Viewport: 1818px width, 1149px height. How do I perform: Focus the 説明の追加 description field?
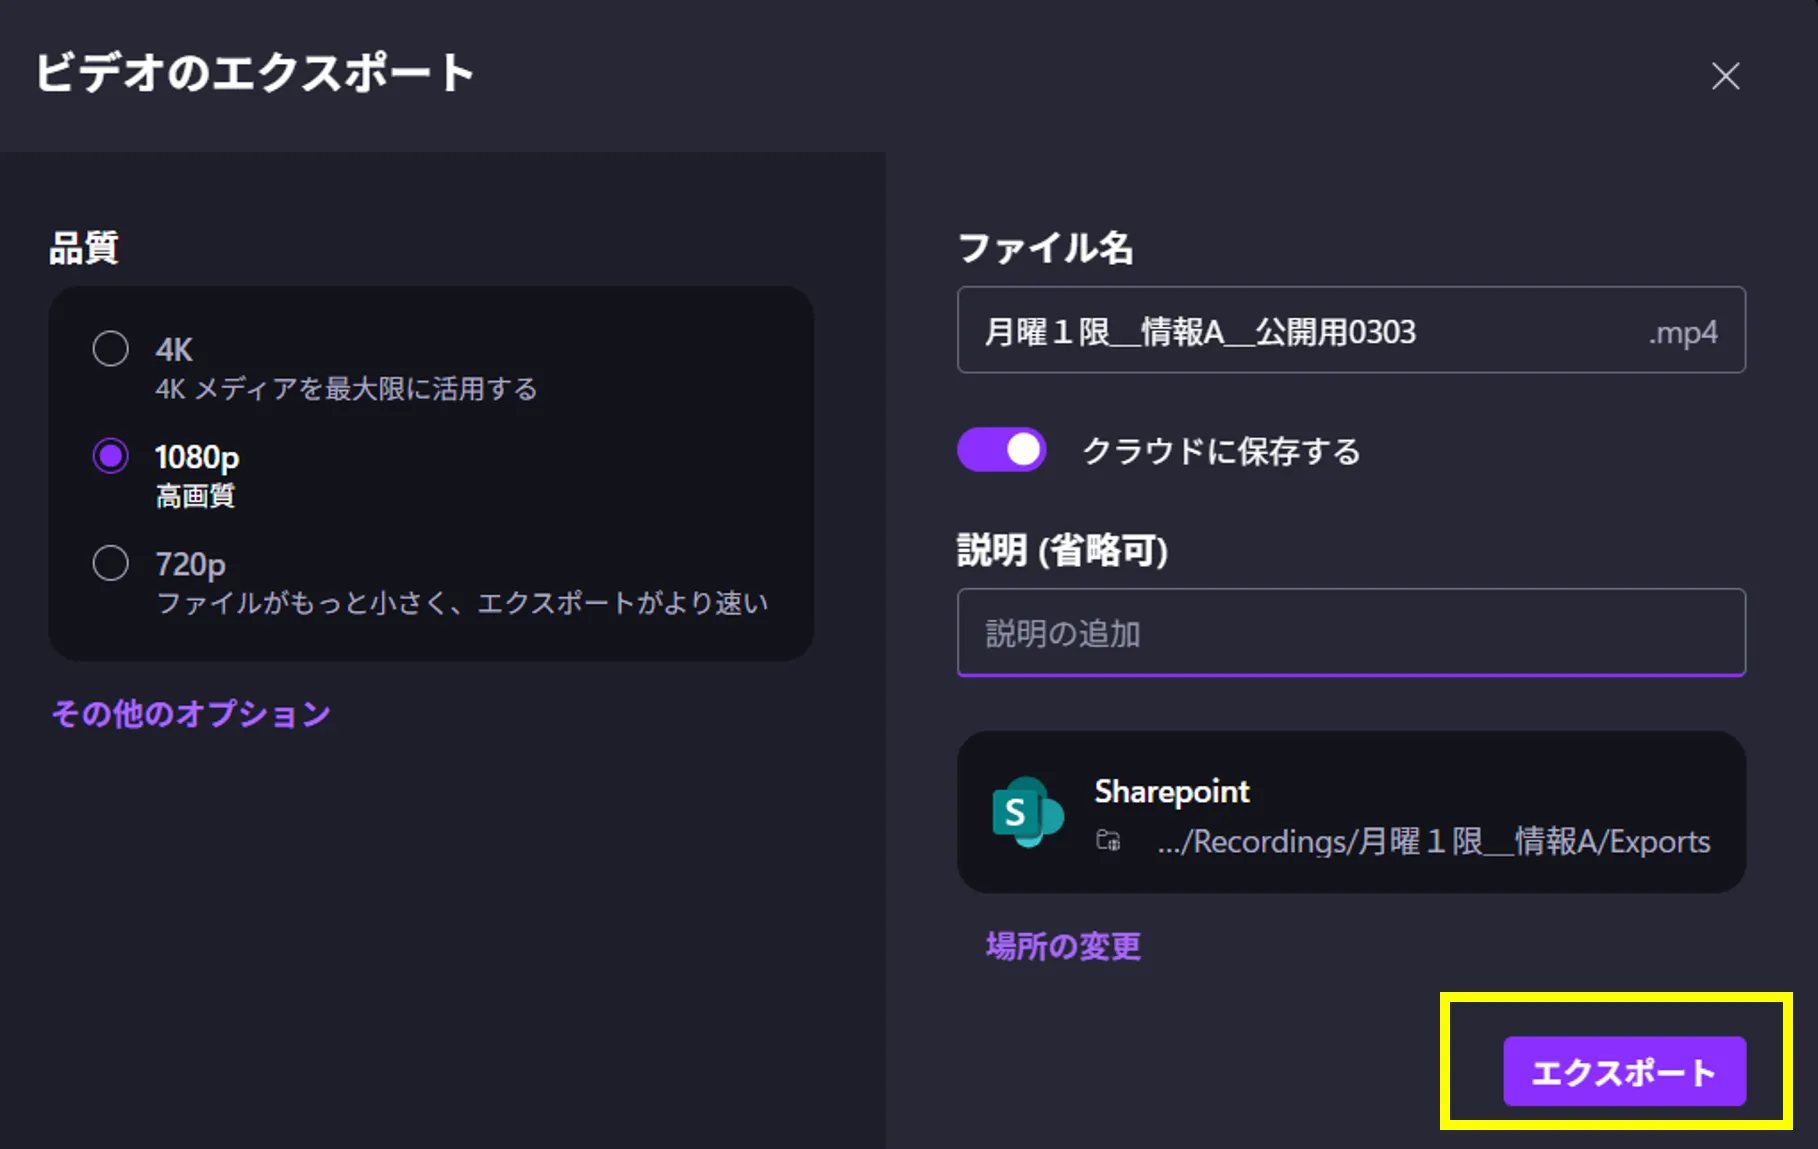click(x=1350, y=633)
